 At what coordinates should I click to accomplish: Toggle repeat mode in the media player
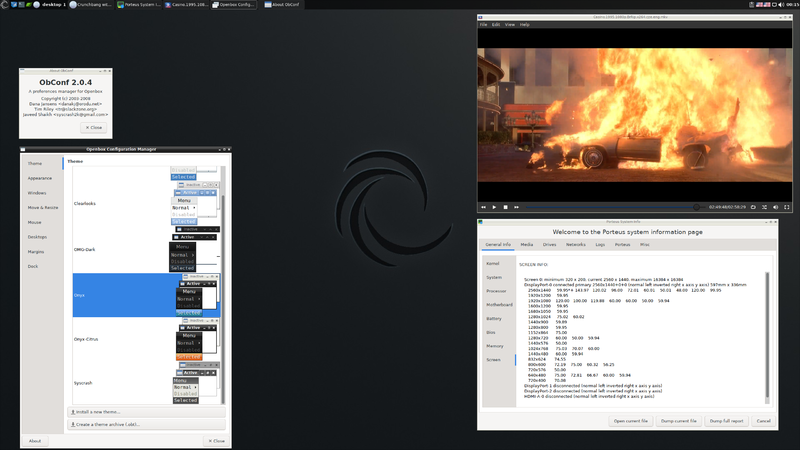[753, 207]
